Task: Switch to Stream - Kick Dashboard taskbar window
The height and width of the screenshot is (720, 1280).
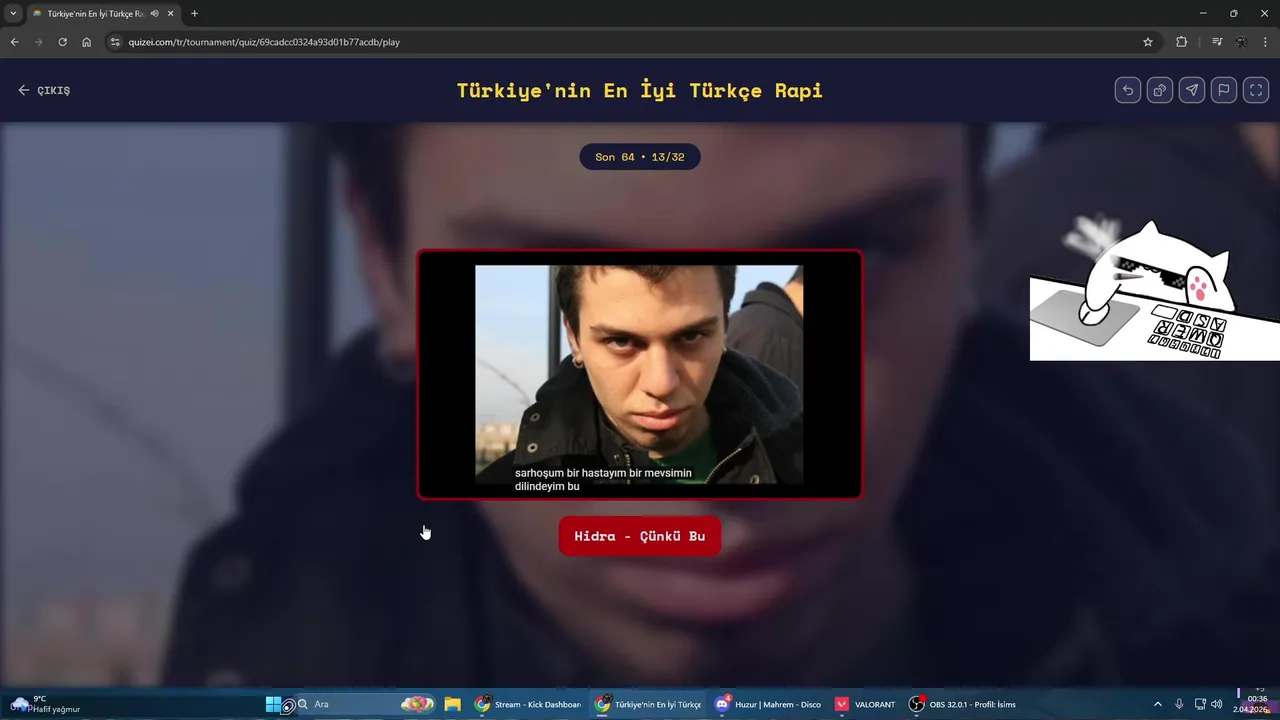Action: coord(527,704)
